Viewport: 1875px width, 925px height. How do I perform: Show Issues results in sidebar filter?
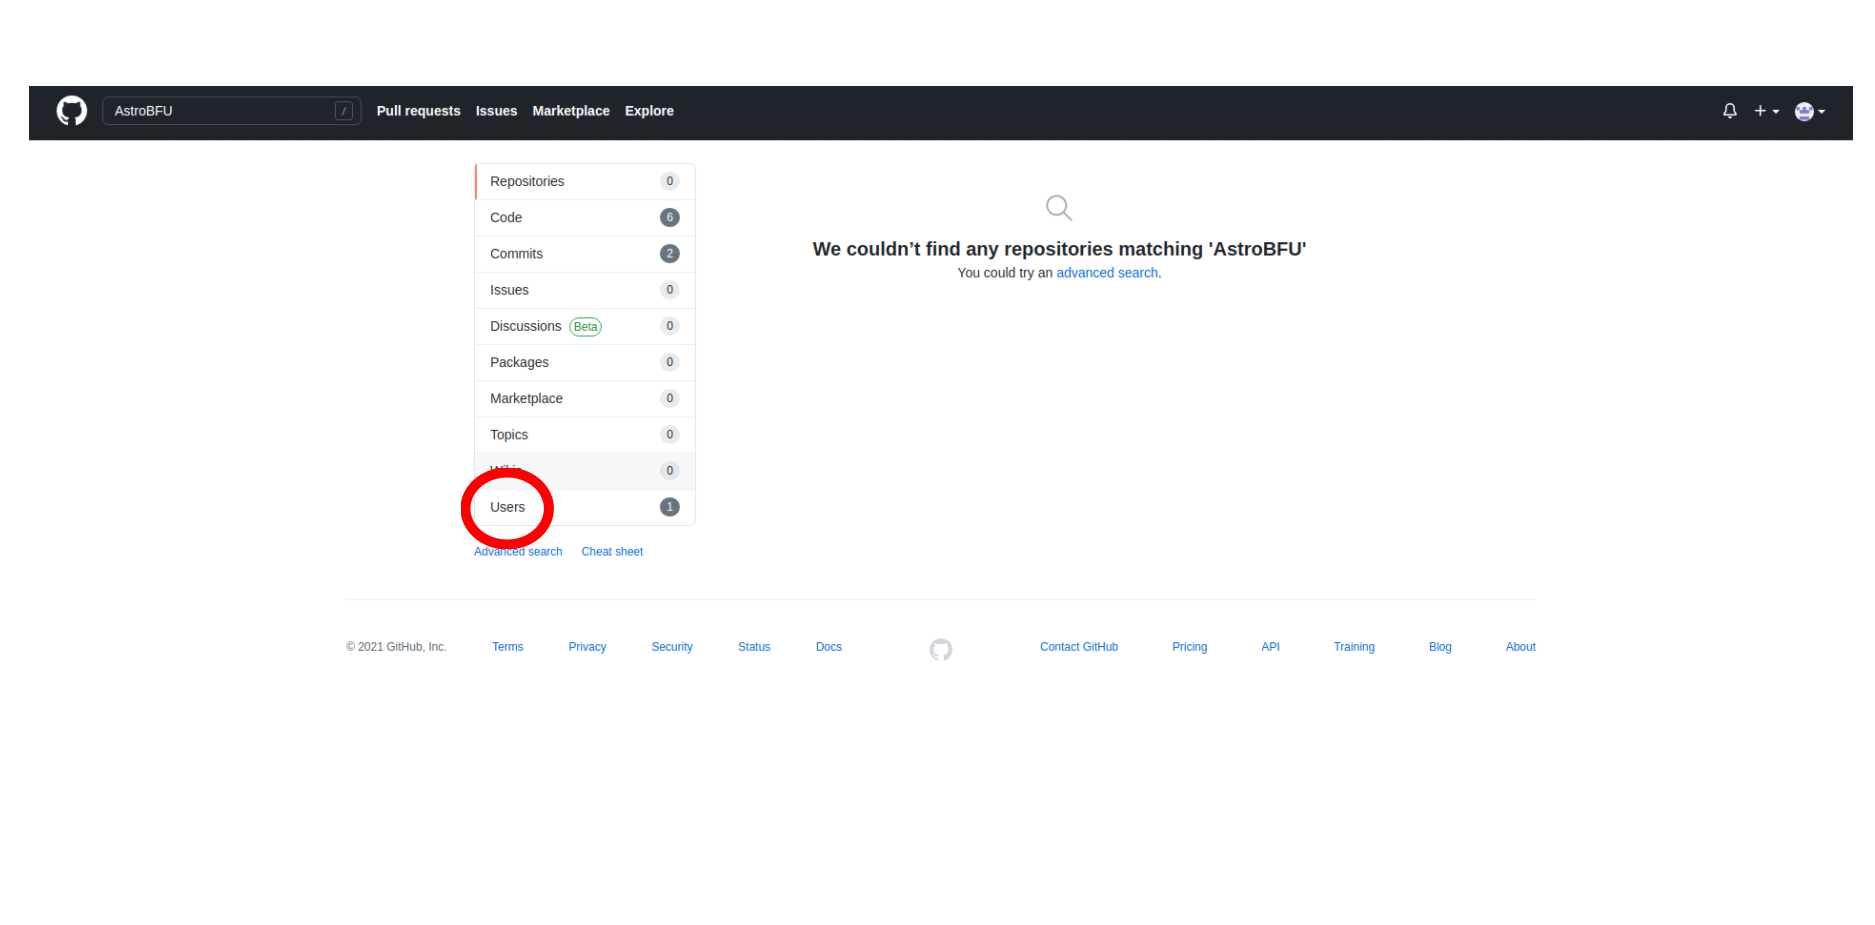585,290
